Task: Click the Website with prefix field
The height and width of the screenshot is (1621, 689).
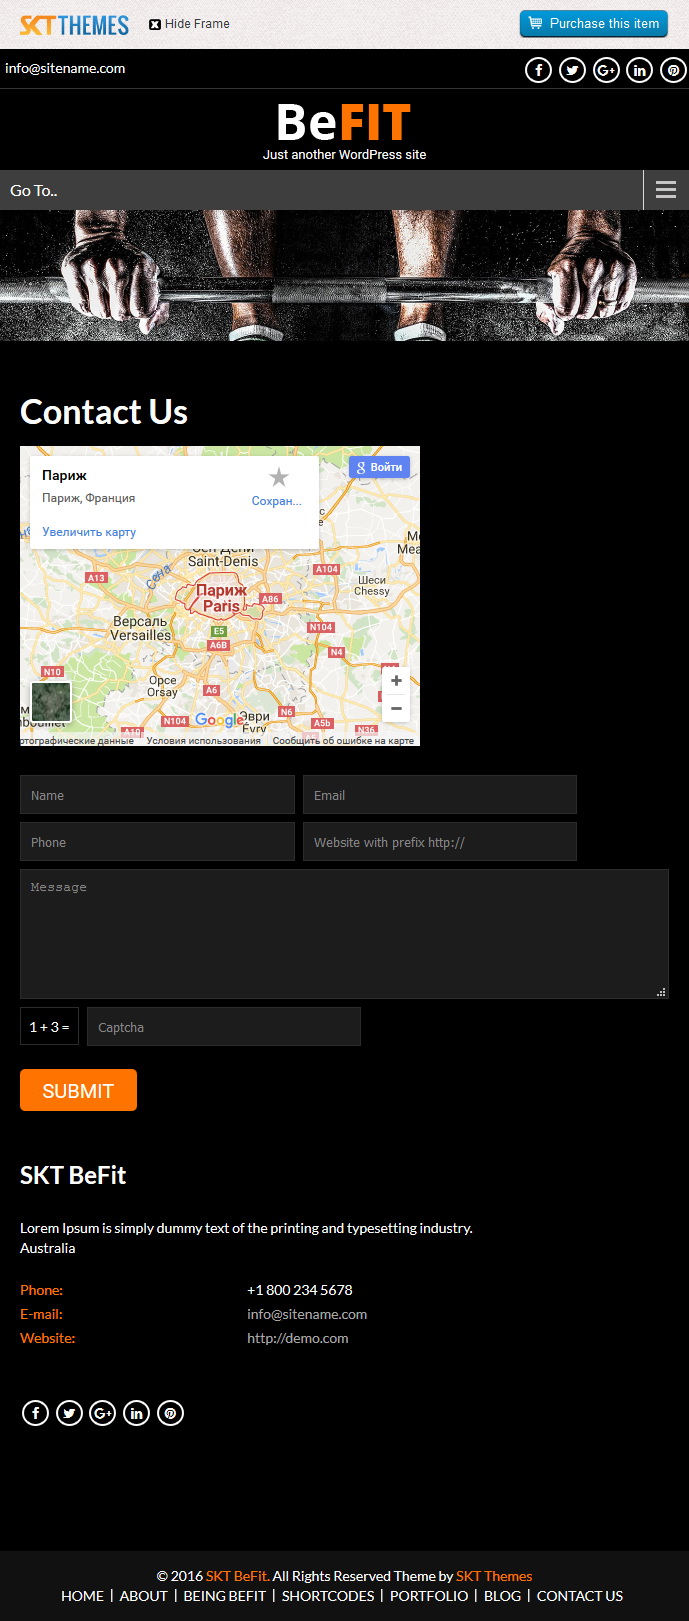Action: (x=440, y=842)
